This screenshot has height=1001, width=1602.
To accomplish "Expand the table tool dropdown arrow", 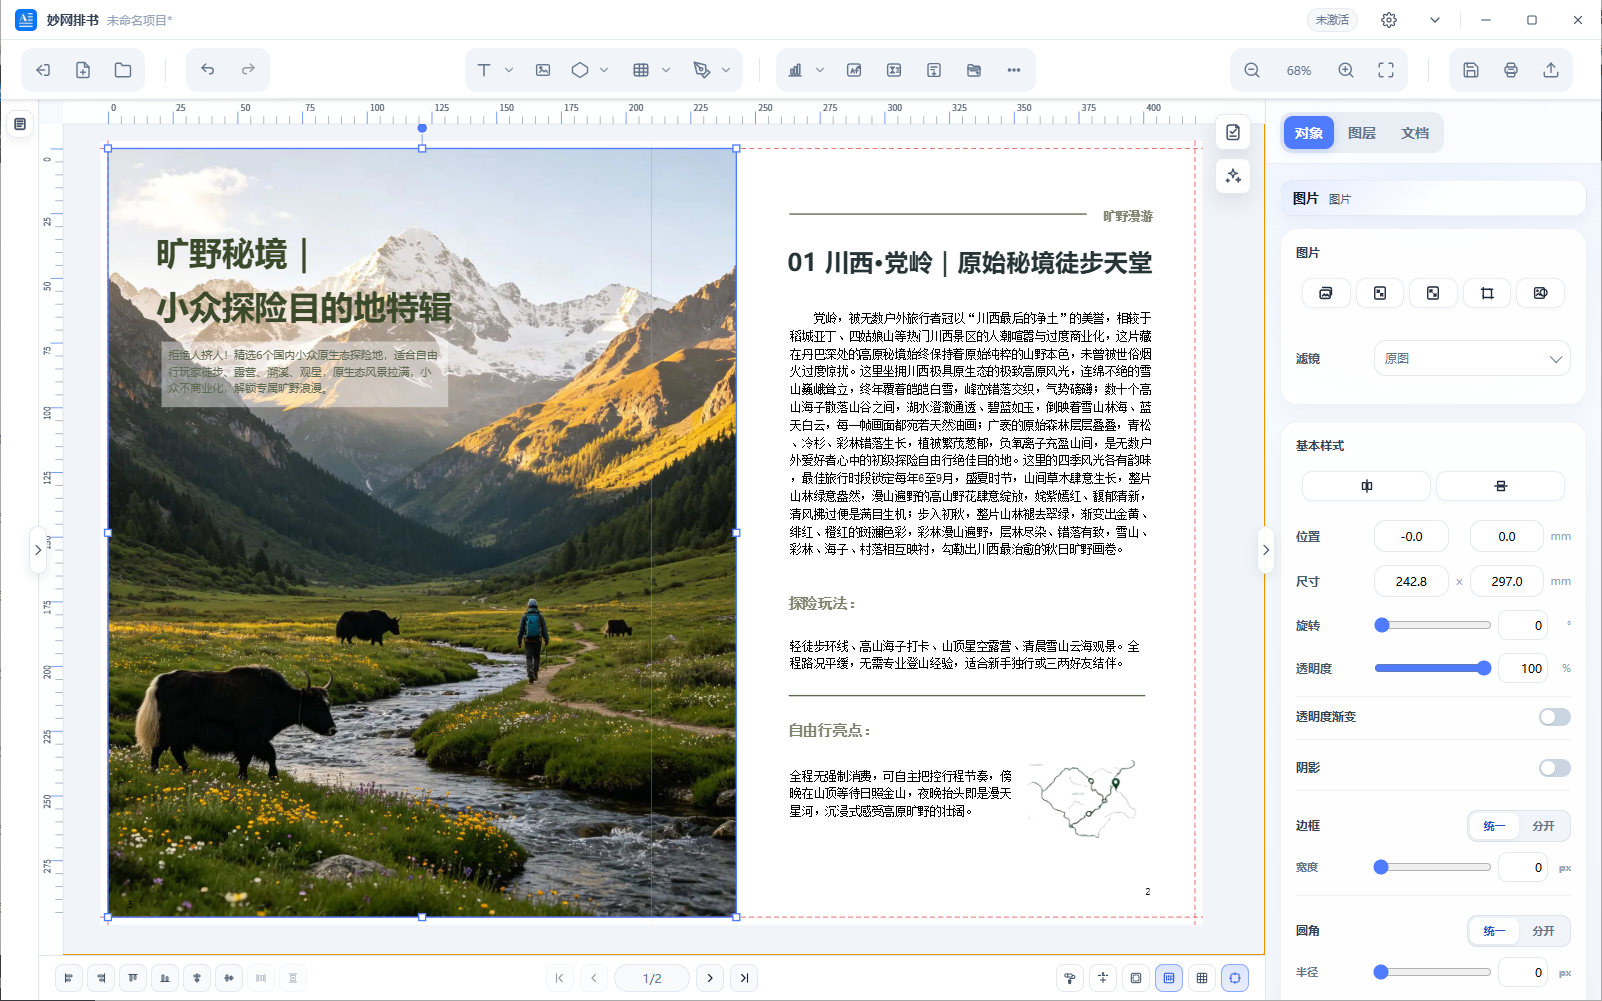I will (x=666, y=70).
